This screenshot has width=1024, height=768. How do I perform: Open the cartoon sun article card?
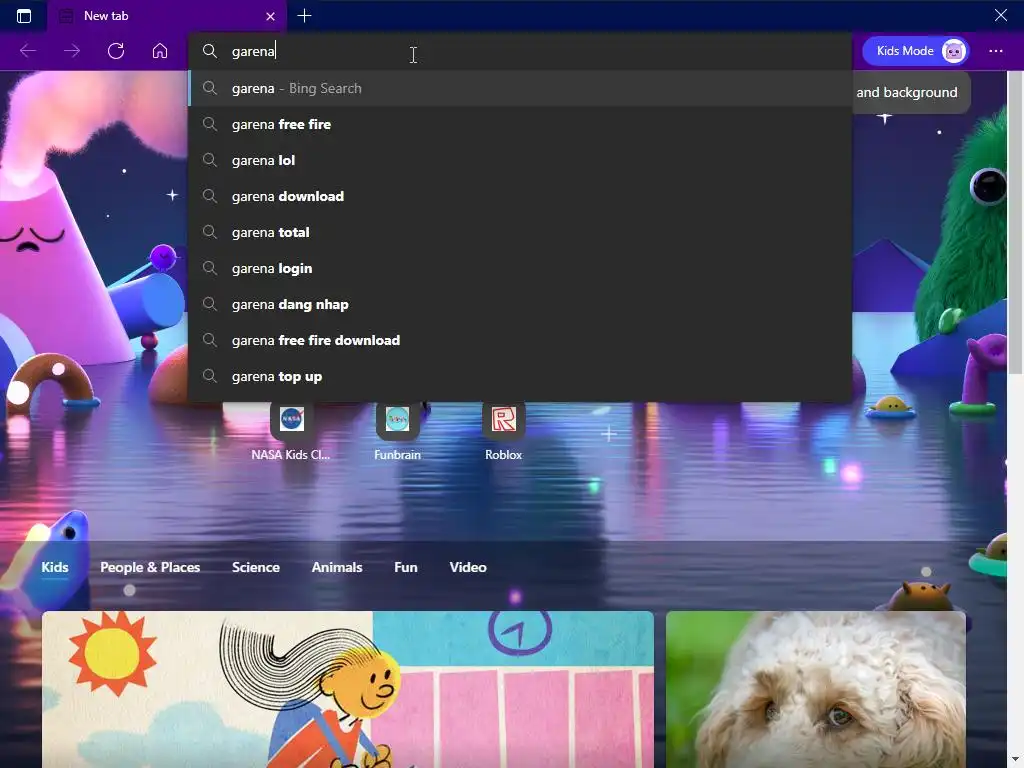[348, 689]
